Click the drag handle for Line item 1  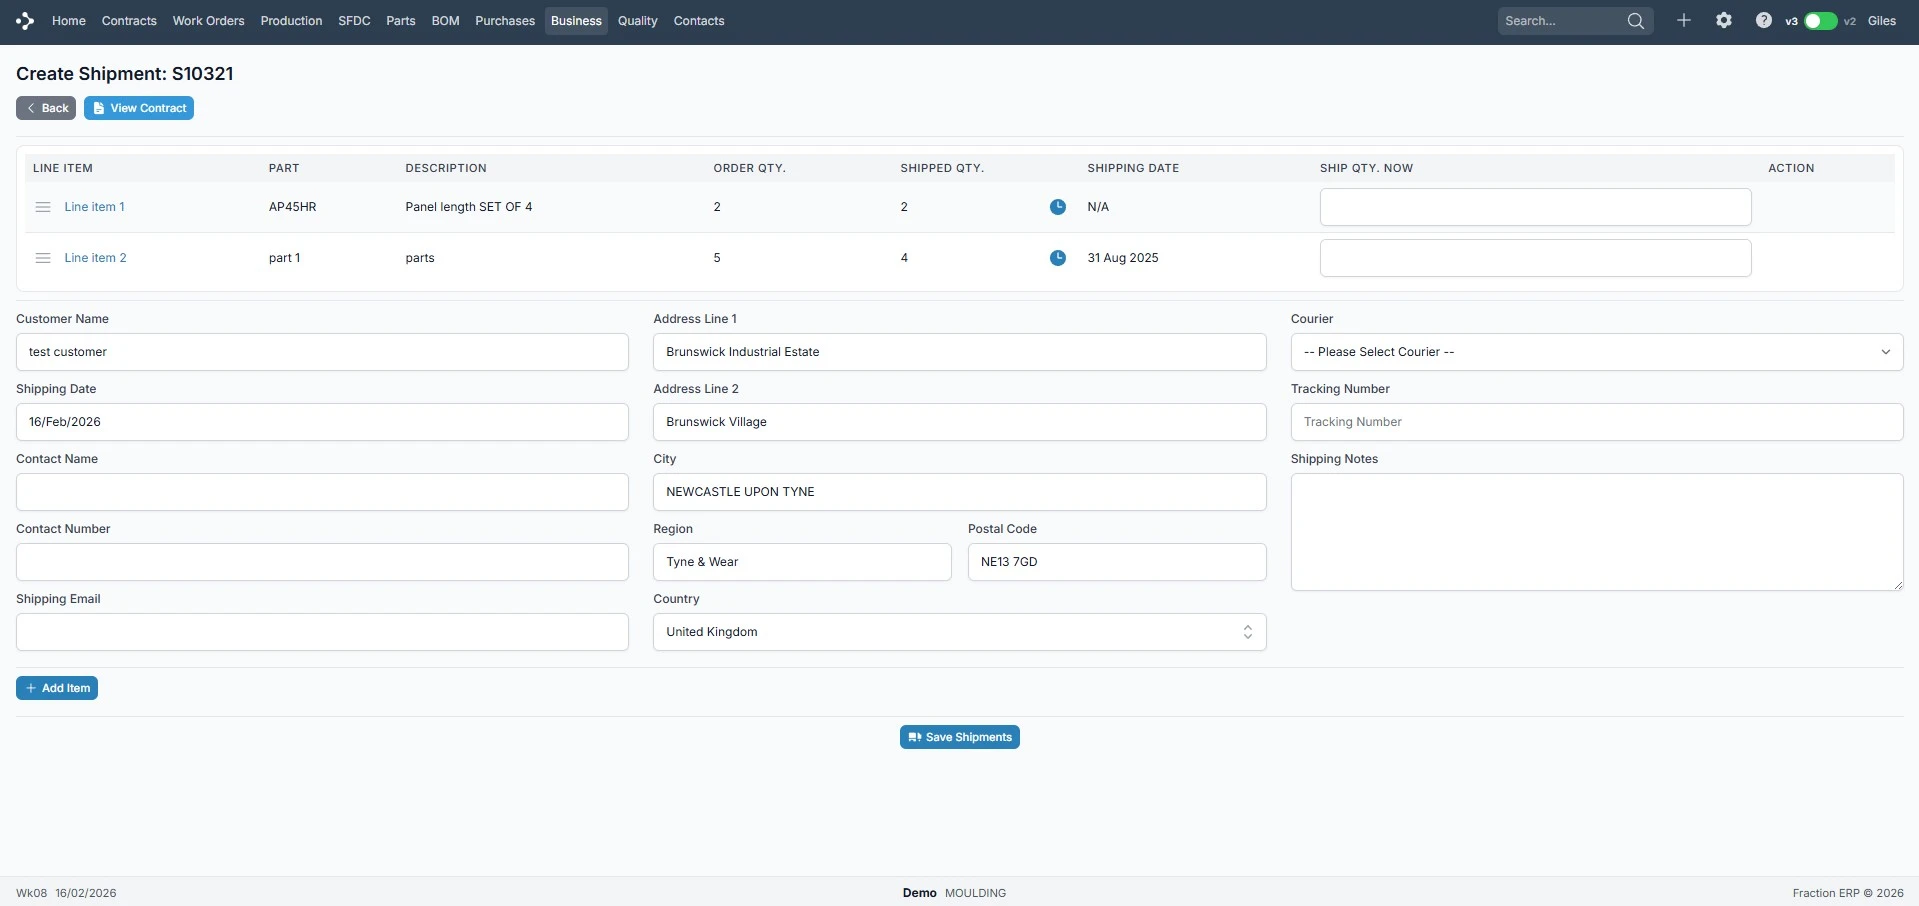(43, 207)
